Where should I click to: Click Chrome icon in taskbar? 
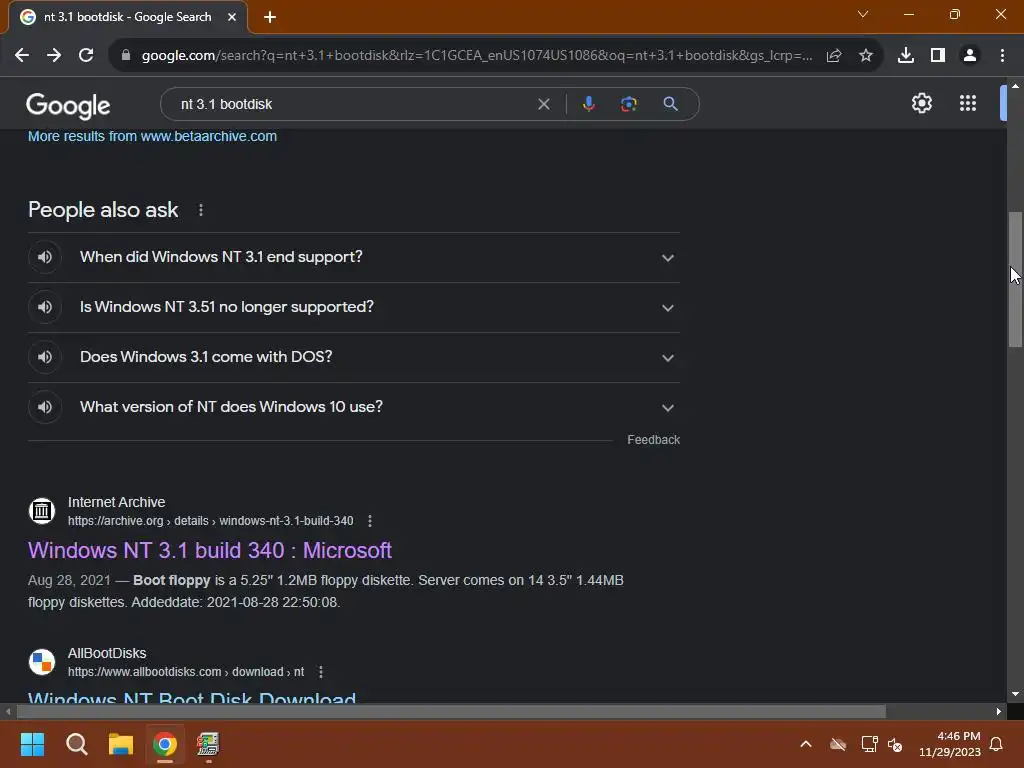point(165,744)
